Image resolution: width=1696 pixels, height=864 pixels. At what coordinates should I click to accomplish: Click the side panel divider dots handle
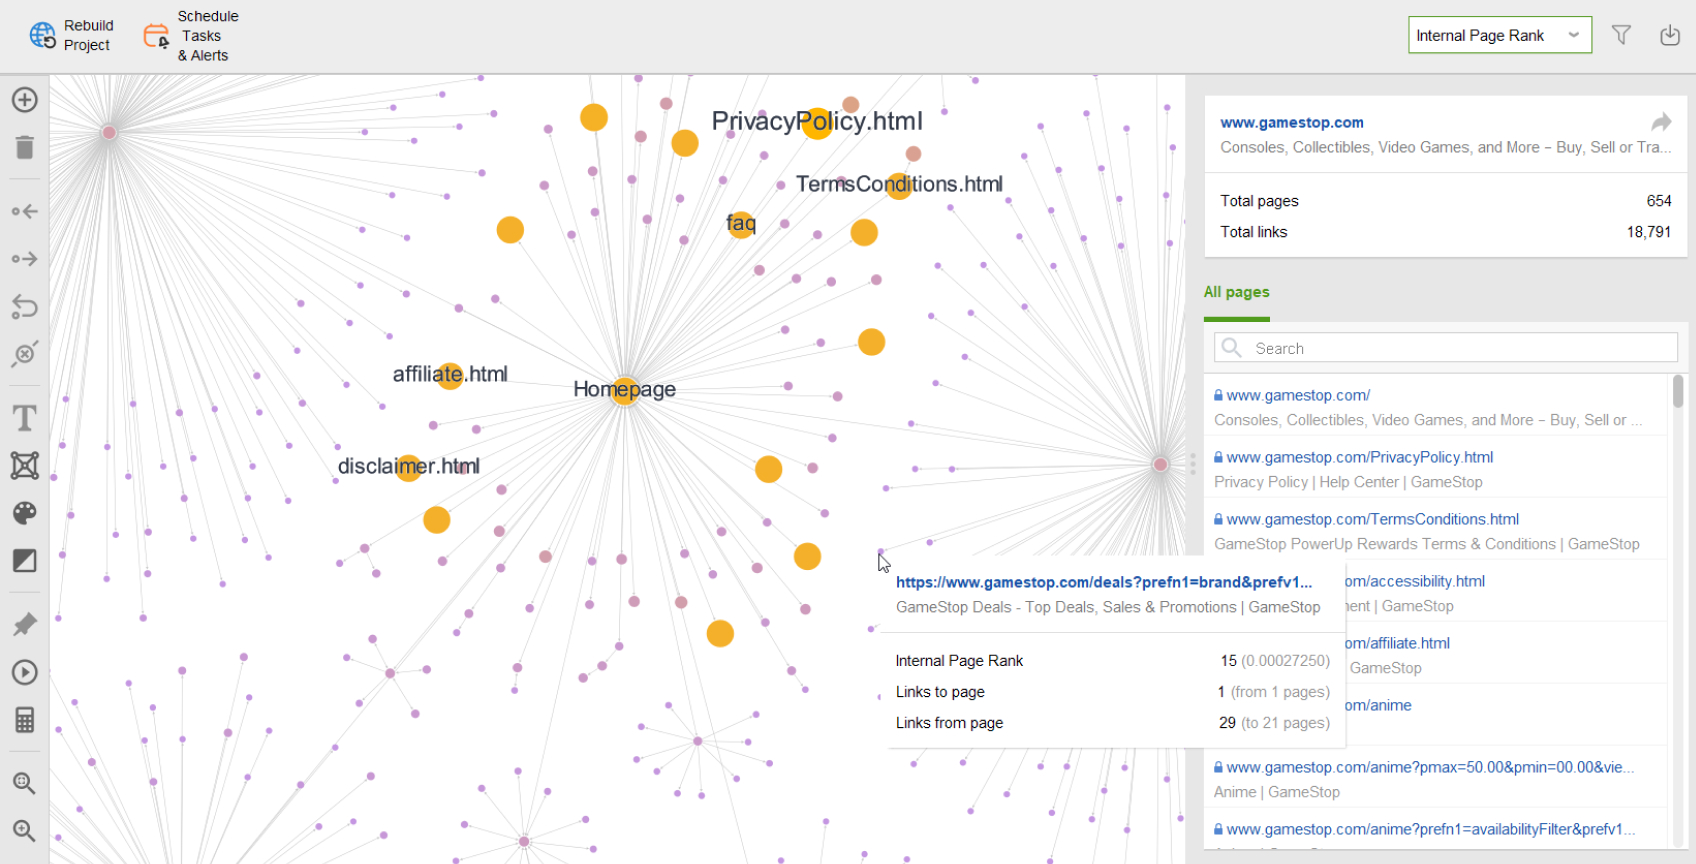pyautogui.click(x=1193, y=464)
